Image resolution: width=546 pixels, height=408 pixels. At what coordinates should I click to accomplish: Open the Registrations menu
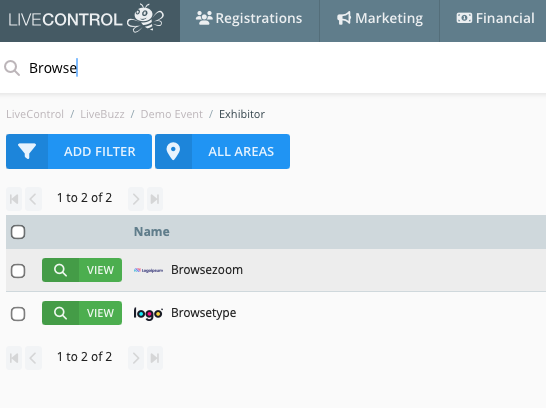[249, 18]
